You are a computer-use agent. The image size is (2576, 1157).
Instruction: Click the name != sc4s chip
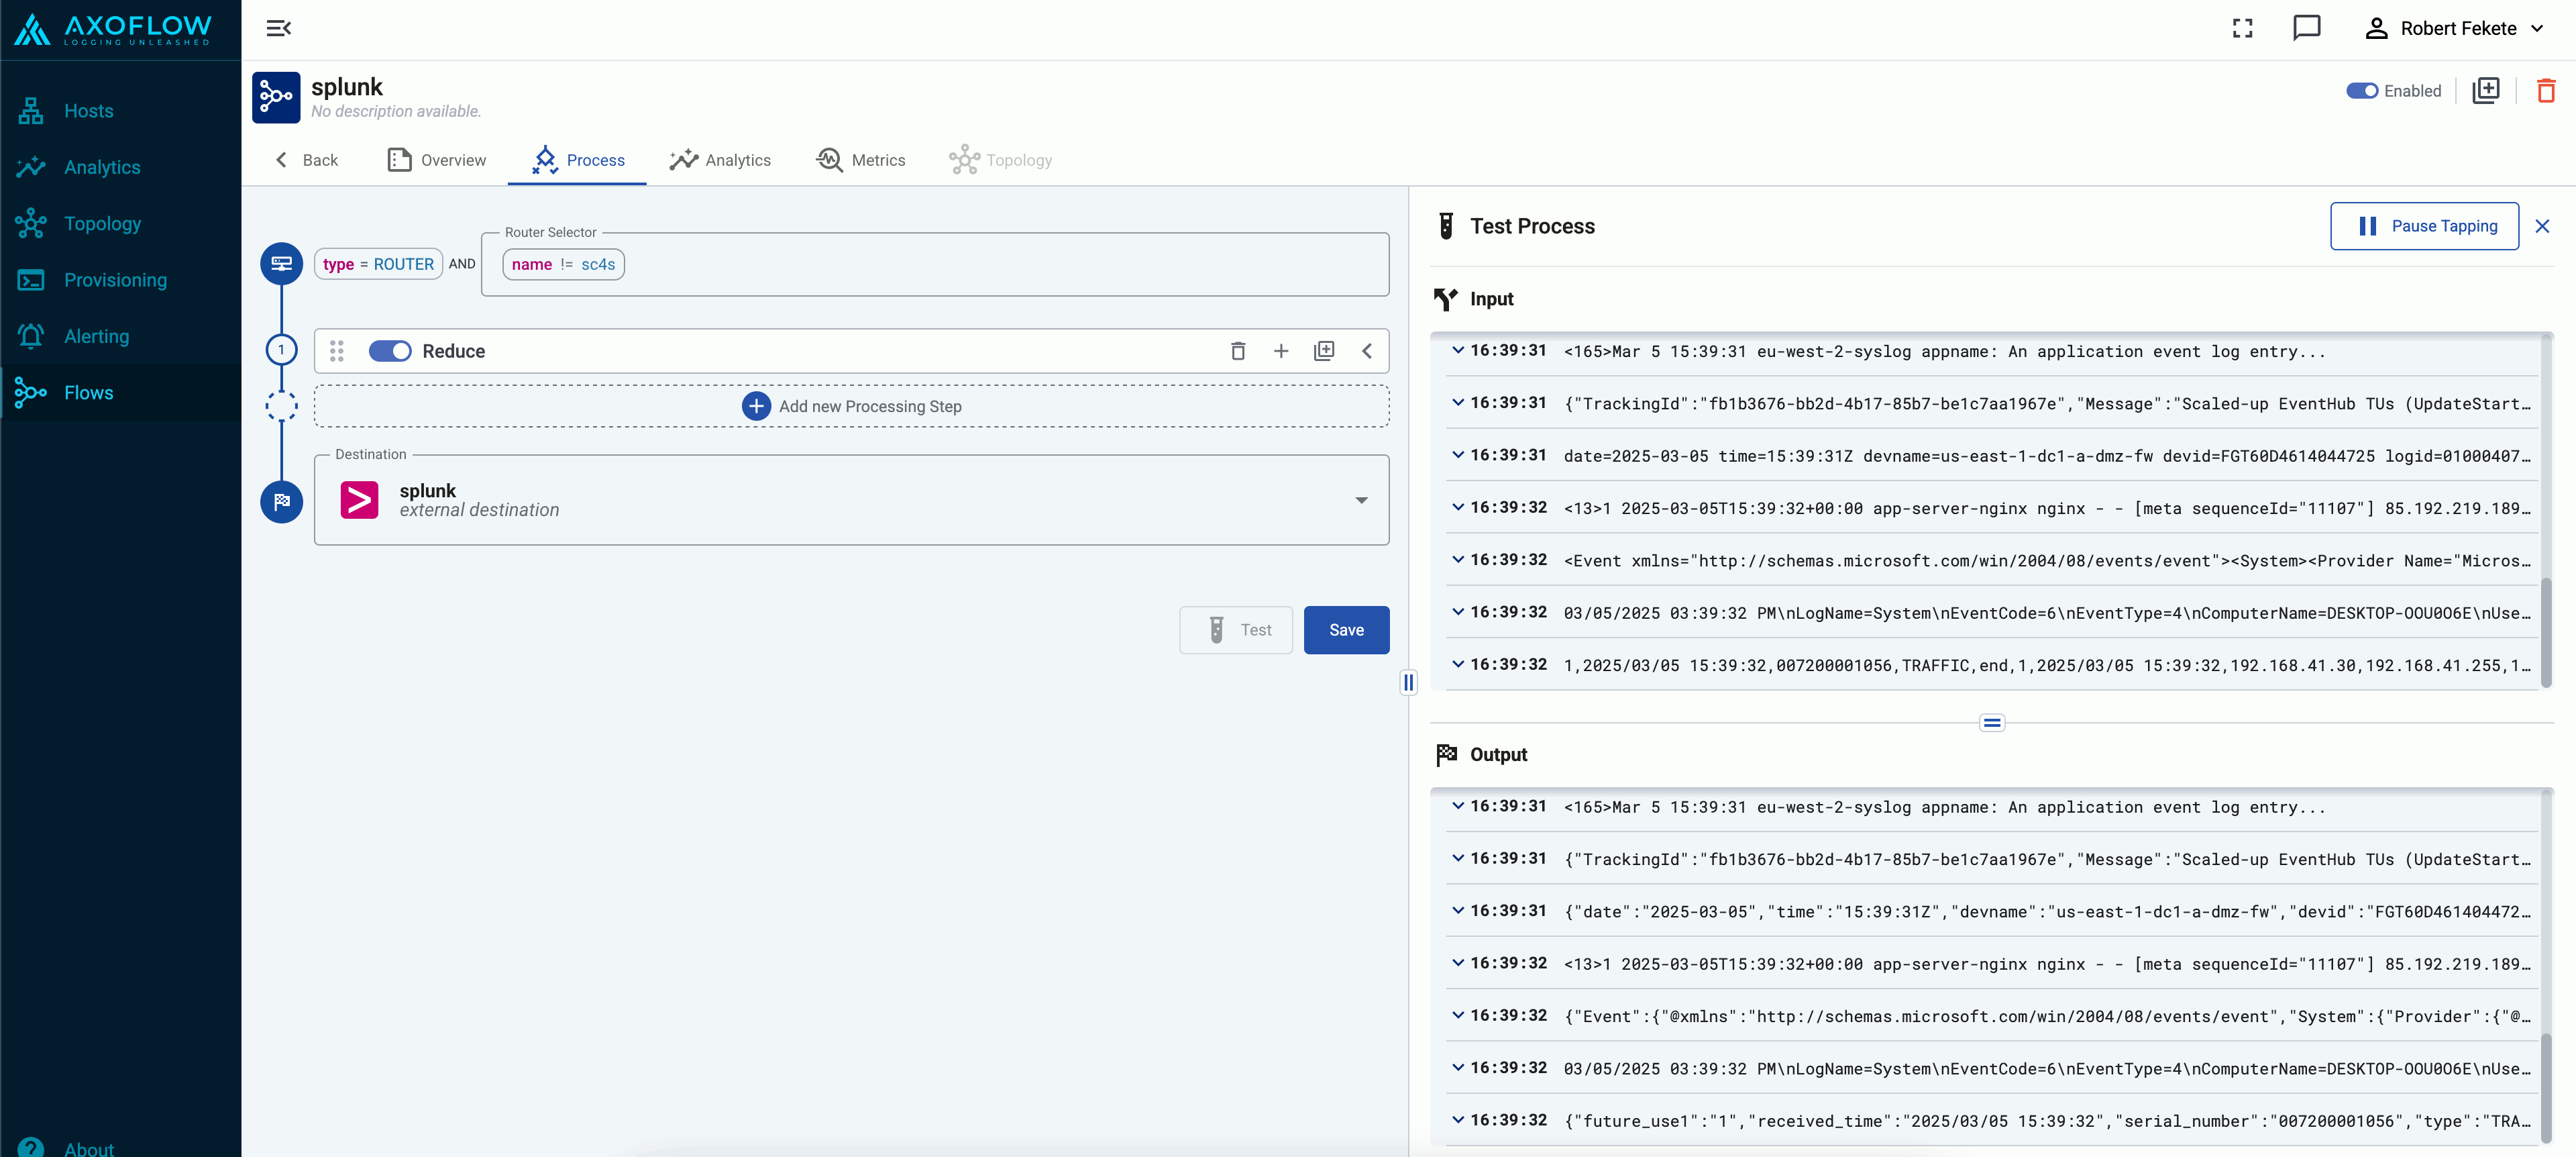point(563,264)
